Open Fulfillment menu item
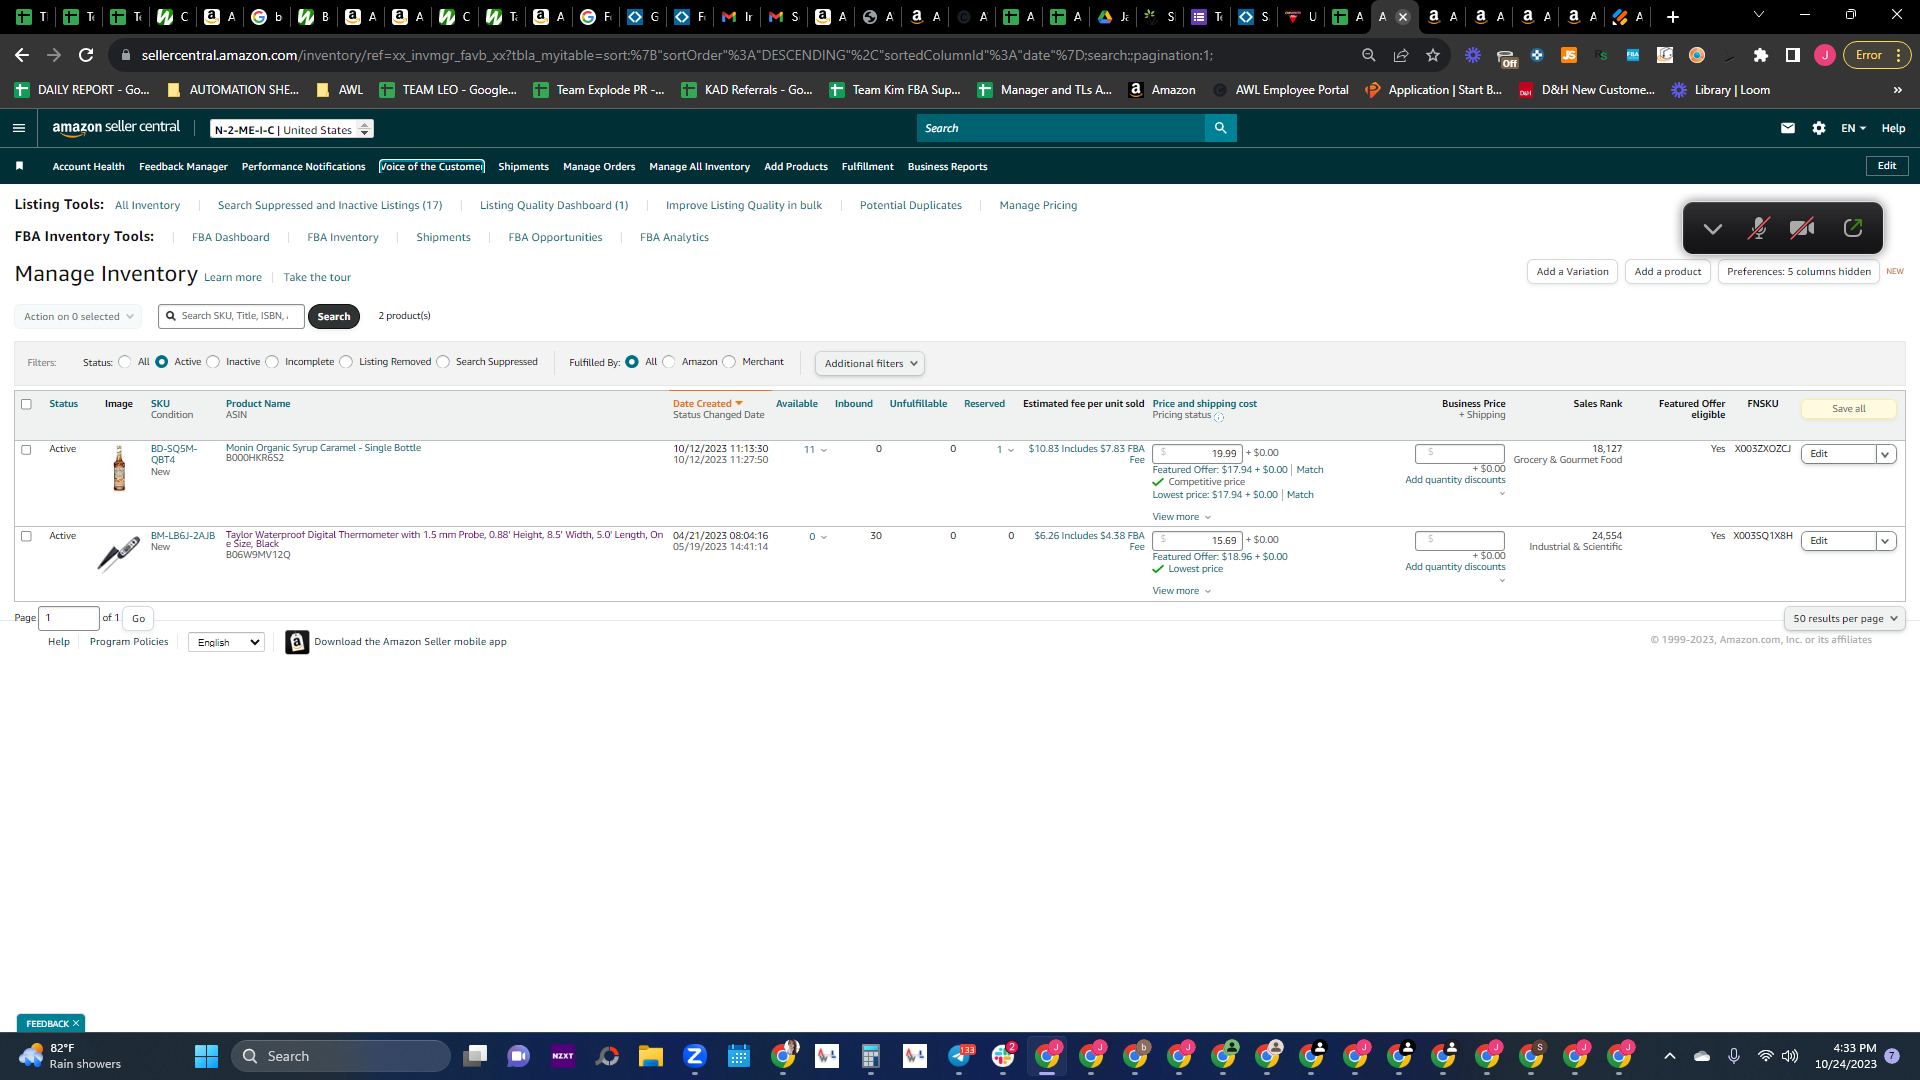 coord(867,167)
